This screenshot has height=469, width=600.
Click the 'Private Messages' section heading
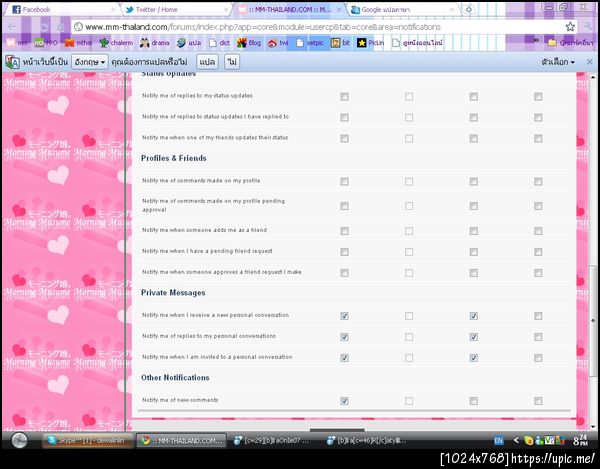point(173,293)
